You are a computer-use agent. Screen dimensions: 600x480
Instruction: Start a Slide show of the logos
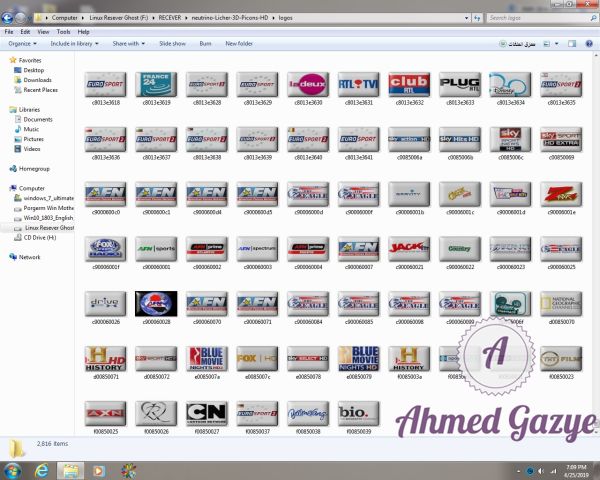coord(172,44)
